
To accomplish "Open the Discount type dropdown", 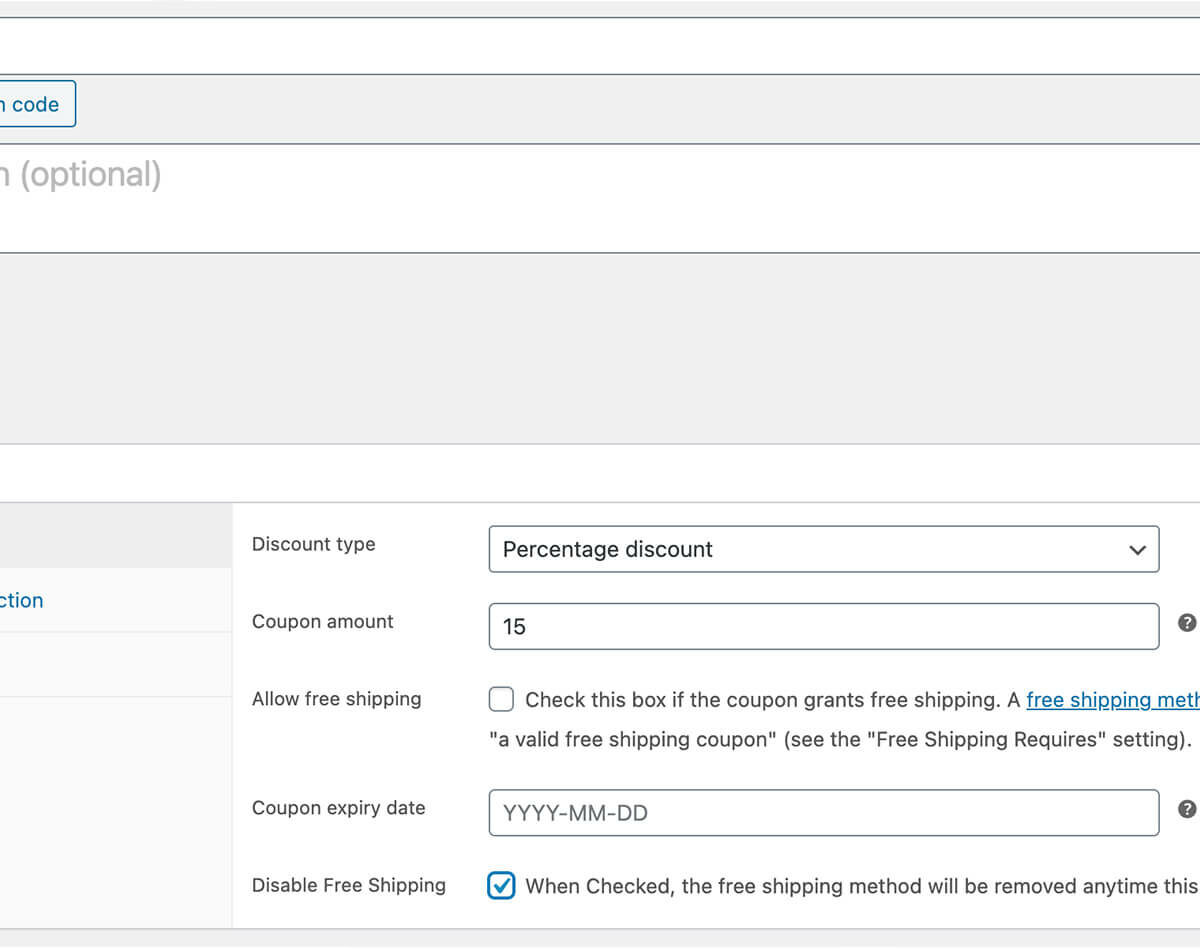I will (822, 549).
